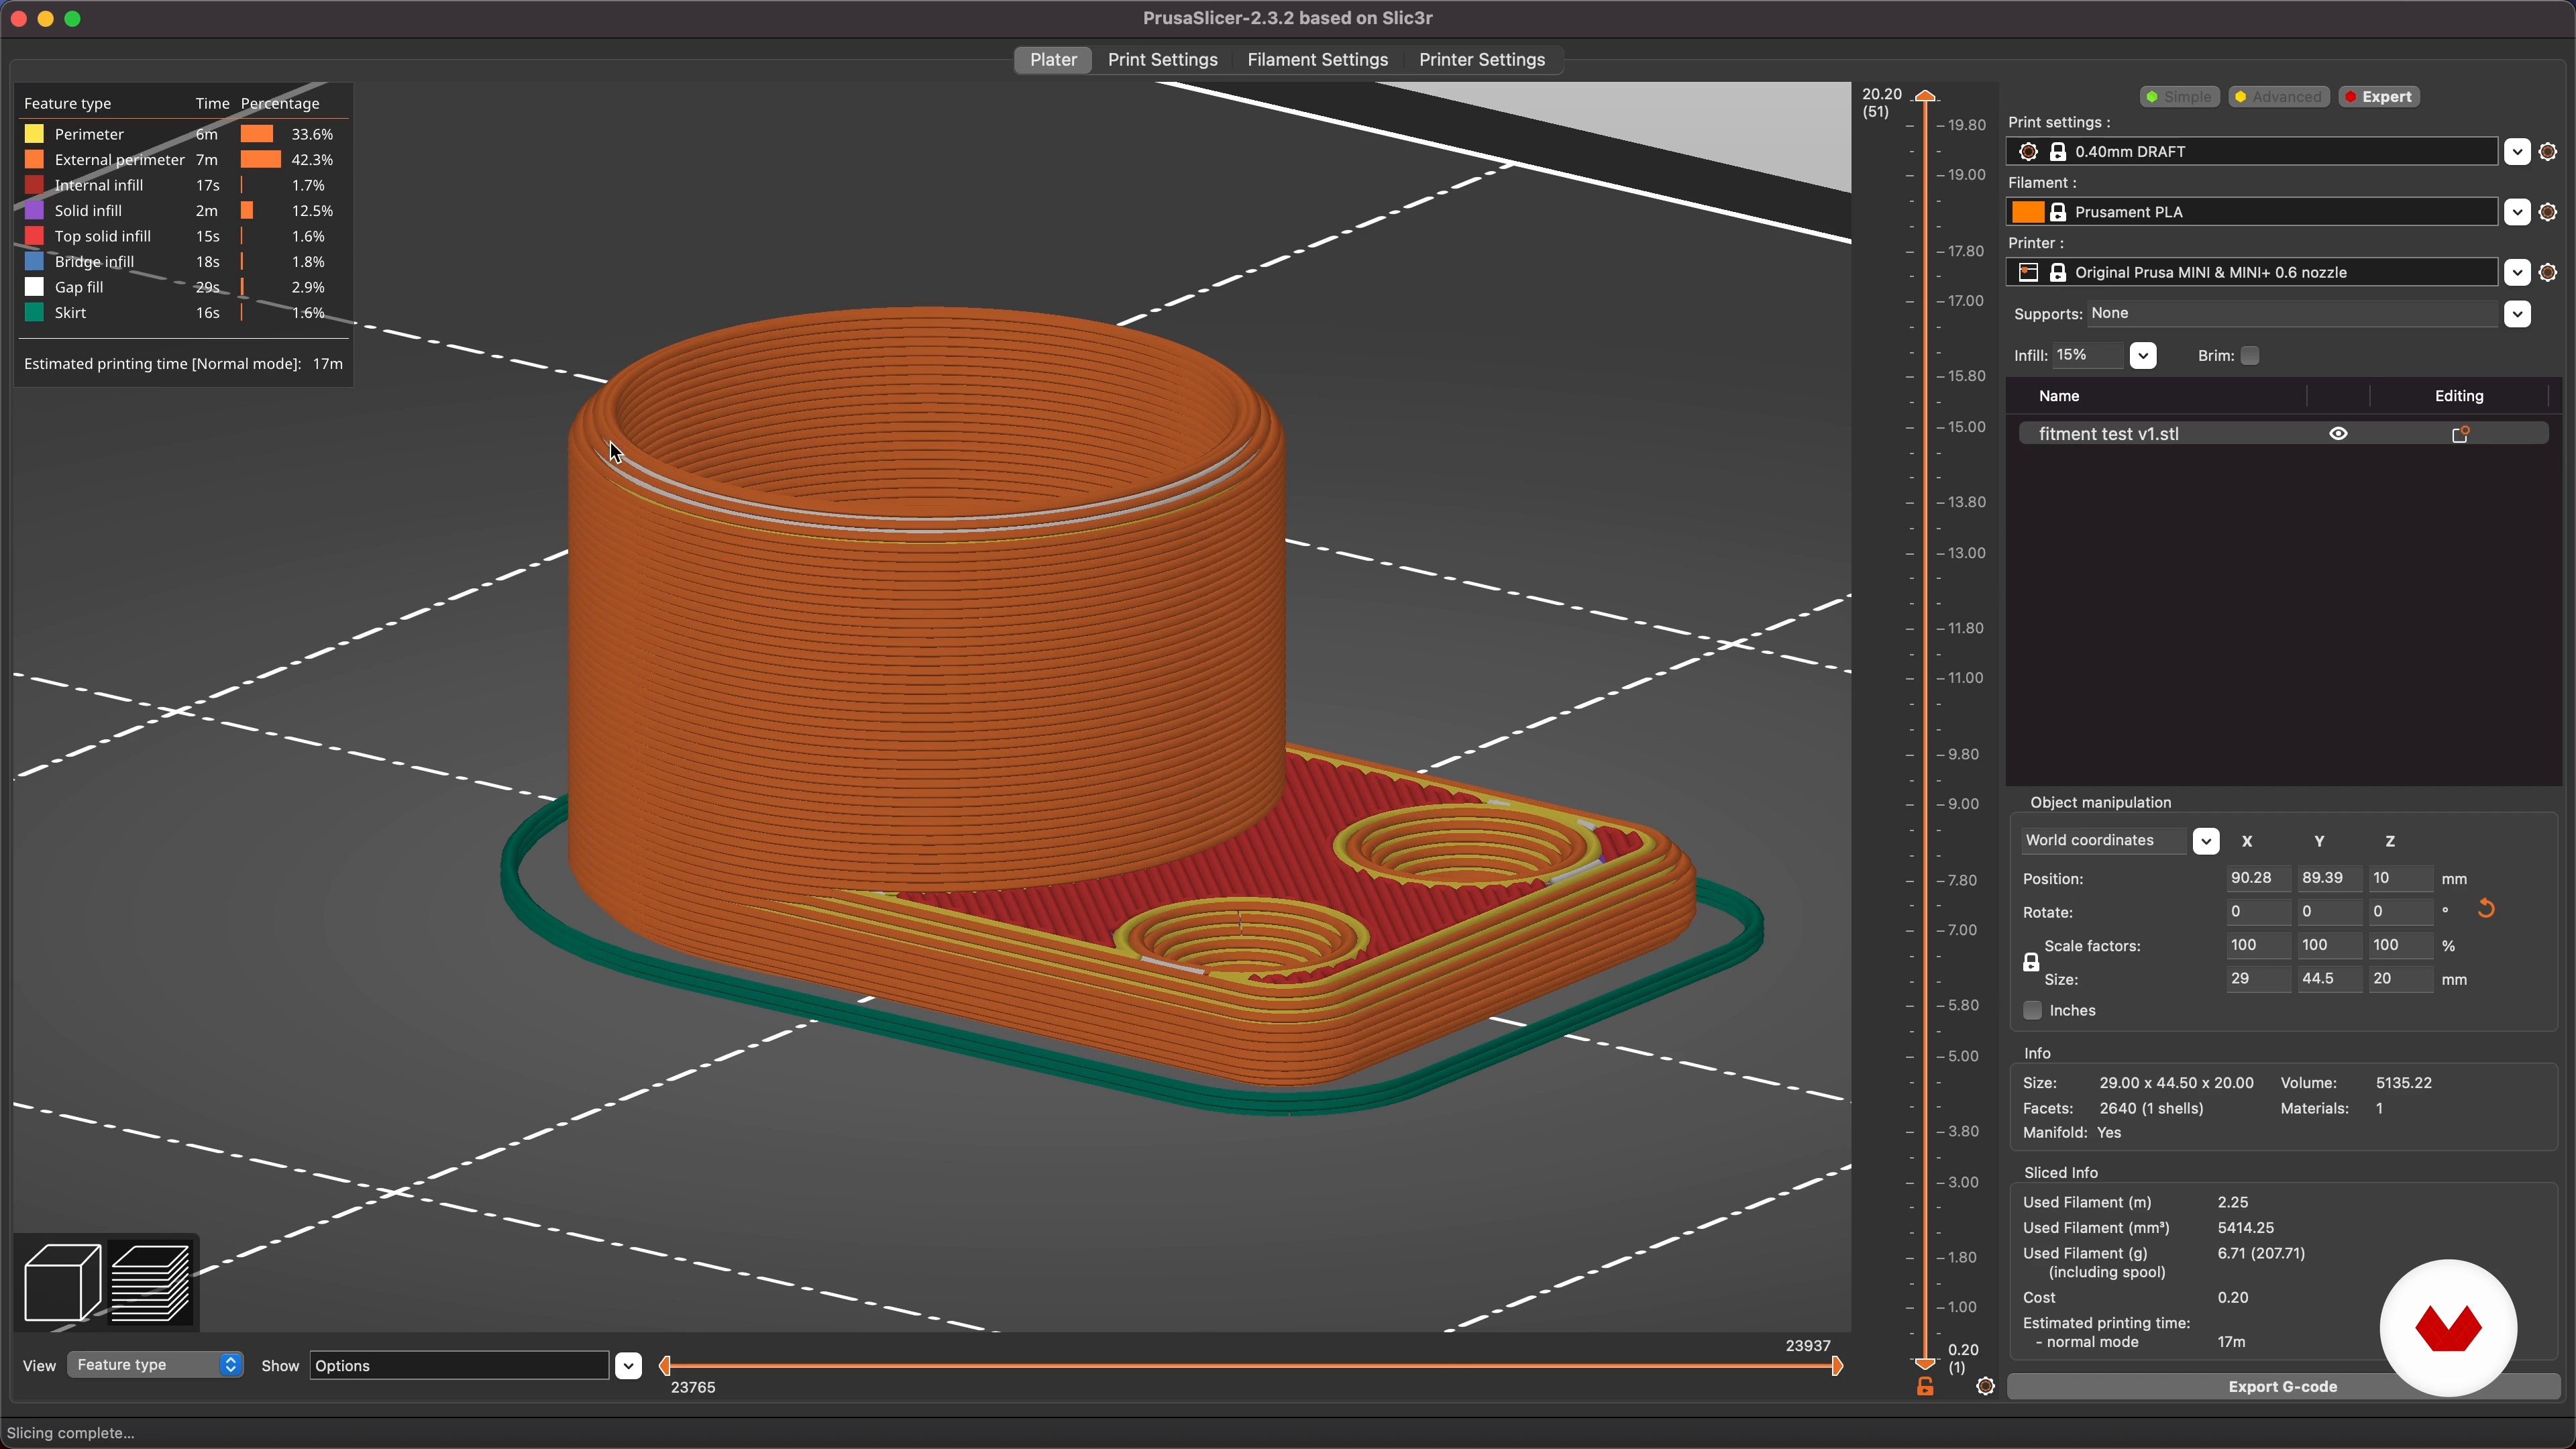Click the Position X field showing 90.28
This screenshot has height=1449, width=2576.
pyautogui.click(x=2258, y=878)
